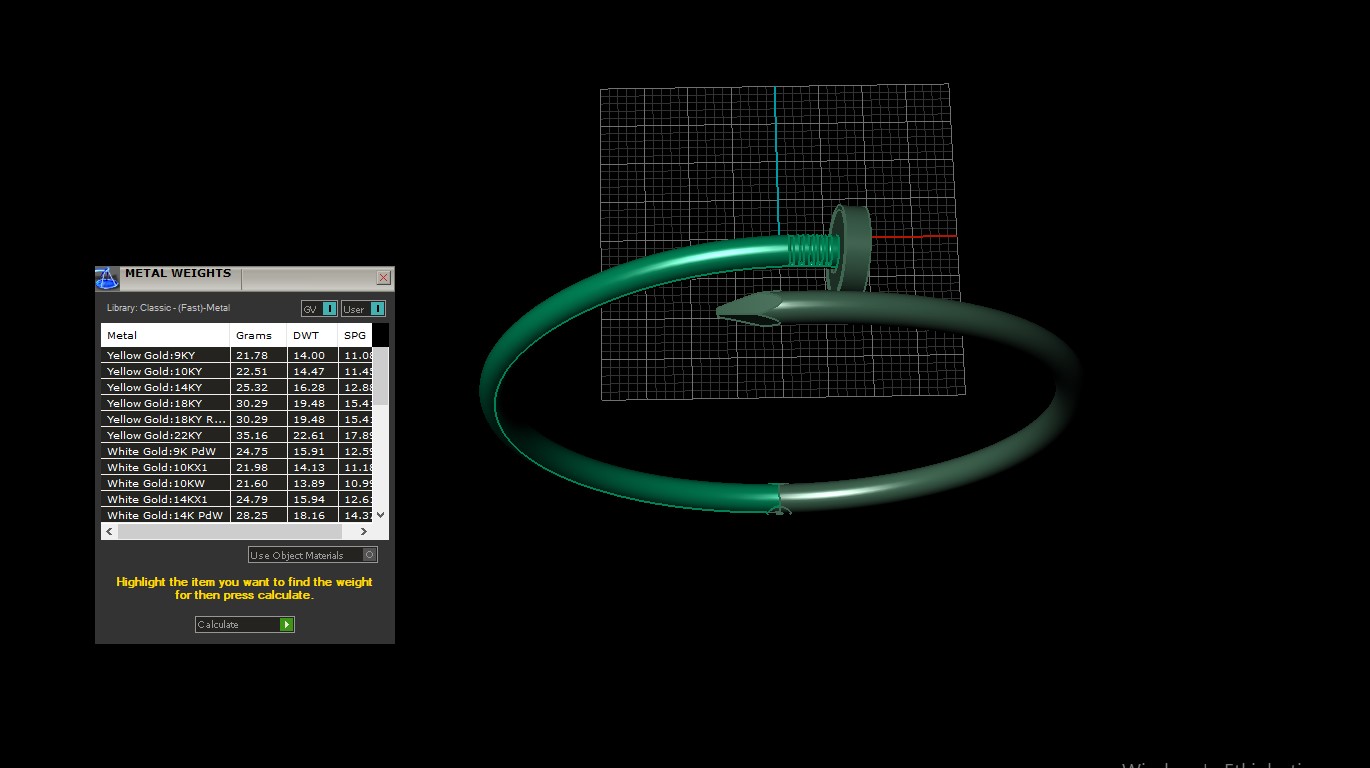Click the left arrow of the horizontal scrollbar
The image size is (1370, 768).
click(109, 531)
